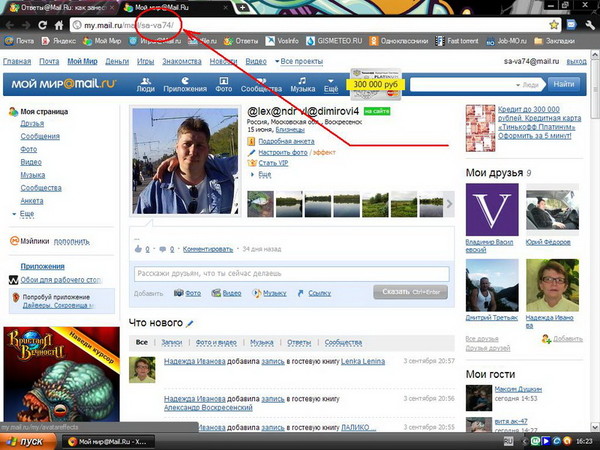
Task: Expand the Ещё menu in header
Action: pyautogui.click(x=331, y=85)
